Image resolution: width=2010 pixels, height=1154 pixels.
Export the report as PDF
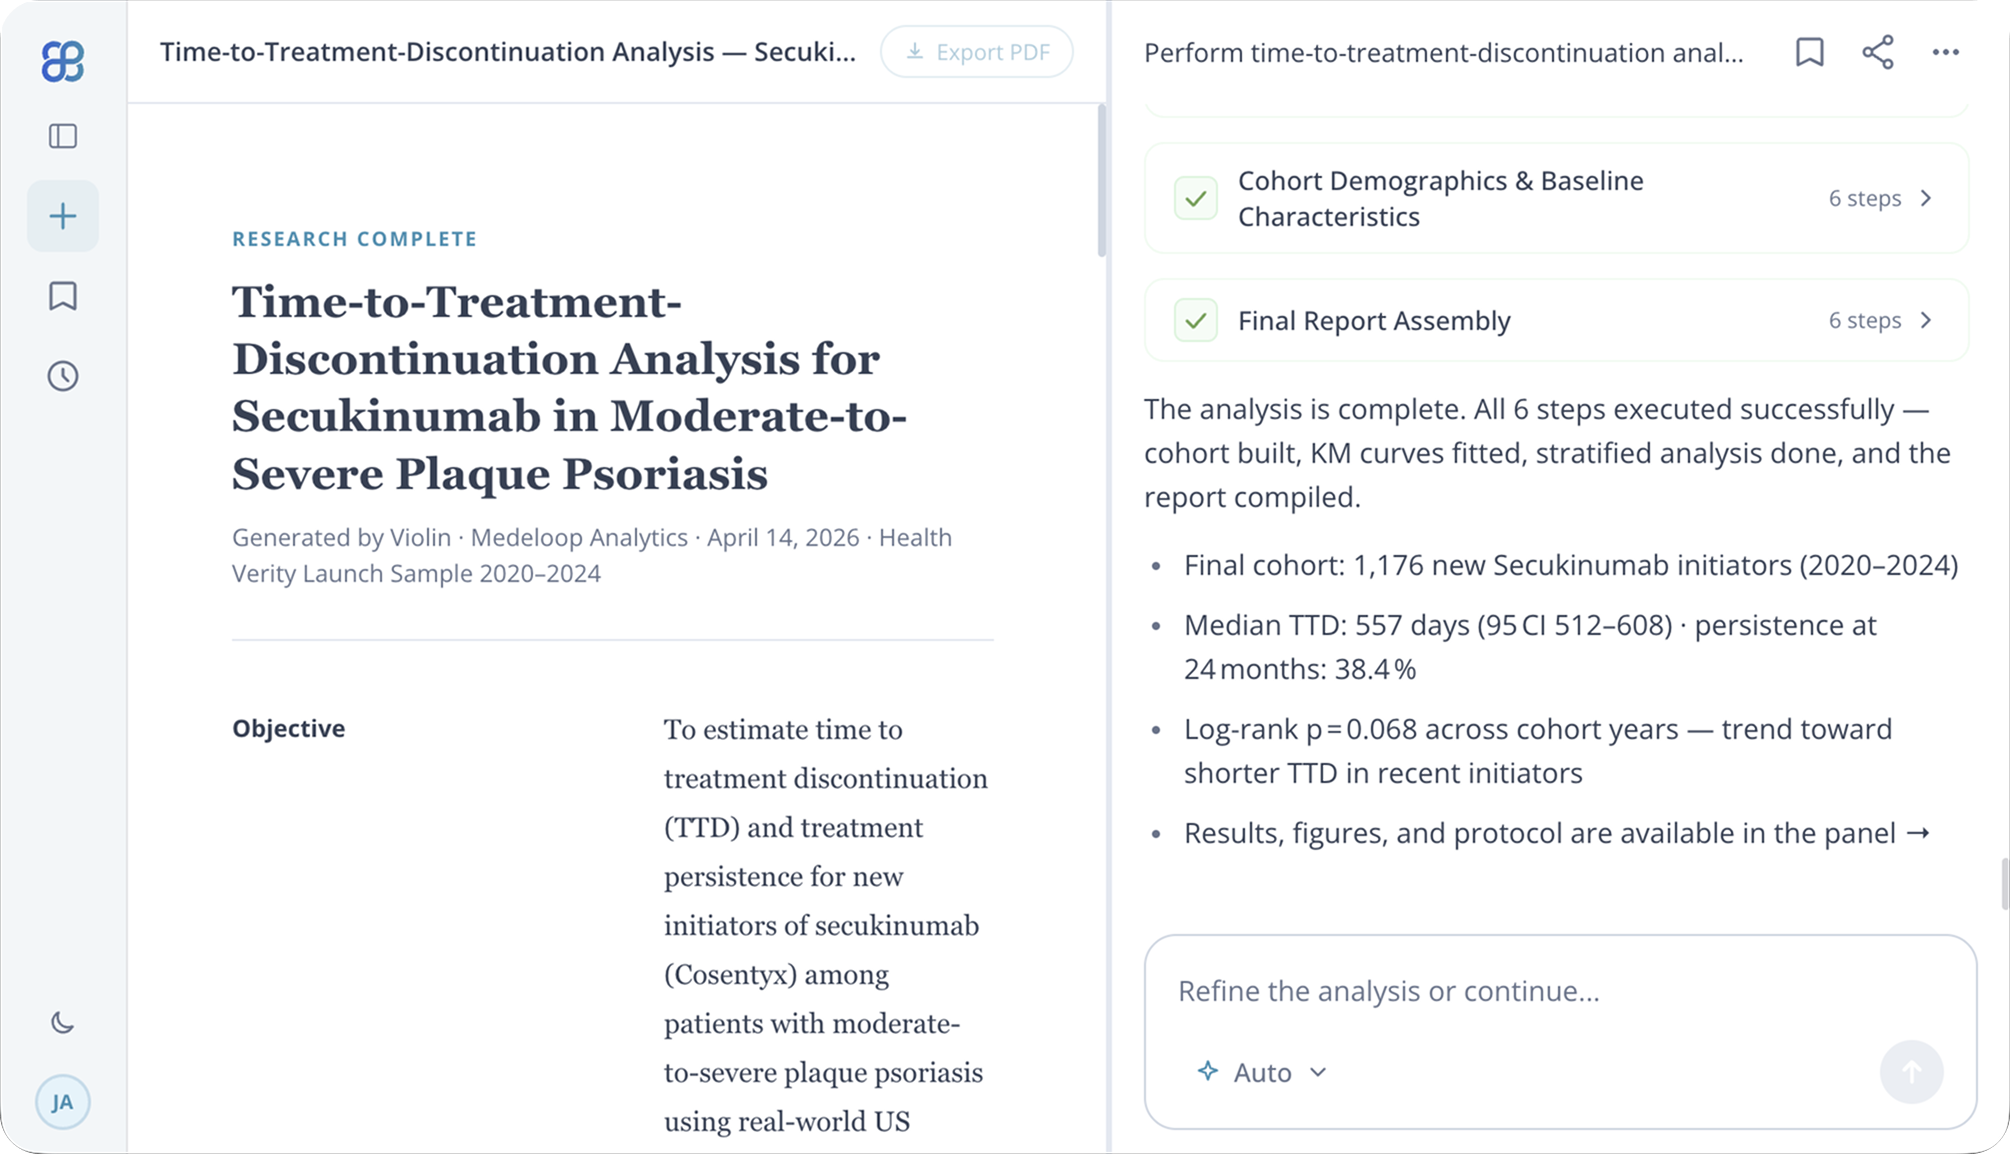point(976,51)
